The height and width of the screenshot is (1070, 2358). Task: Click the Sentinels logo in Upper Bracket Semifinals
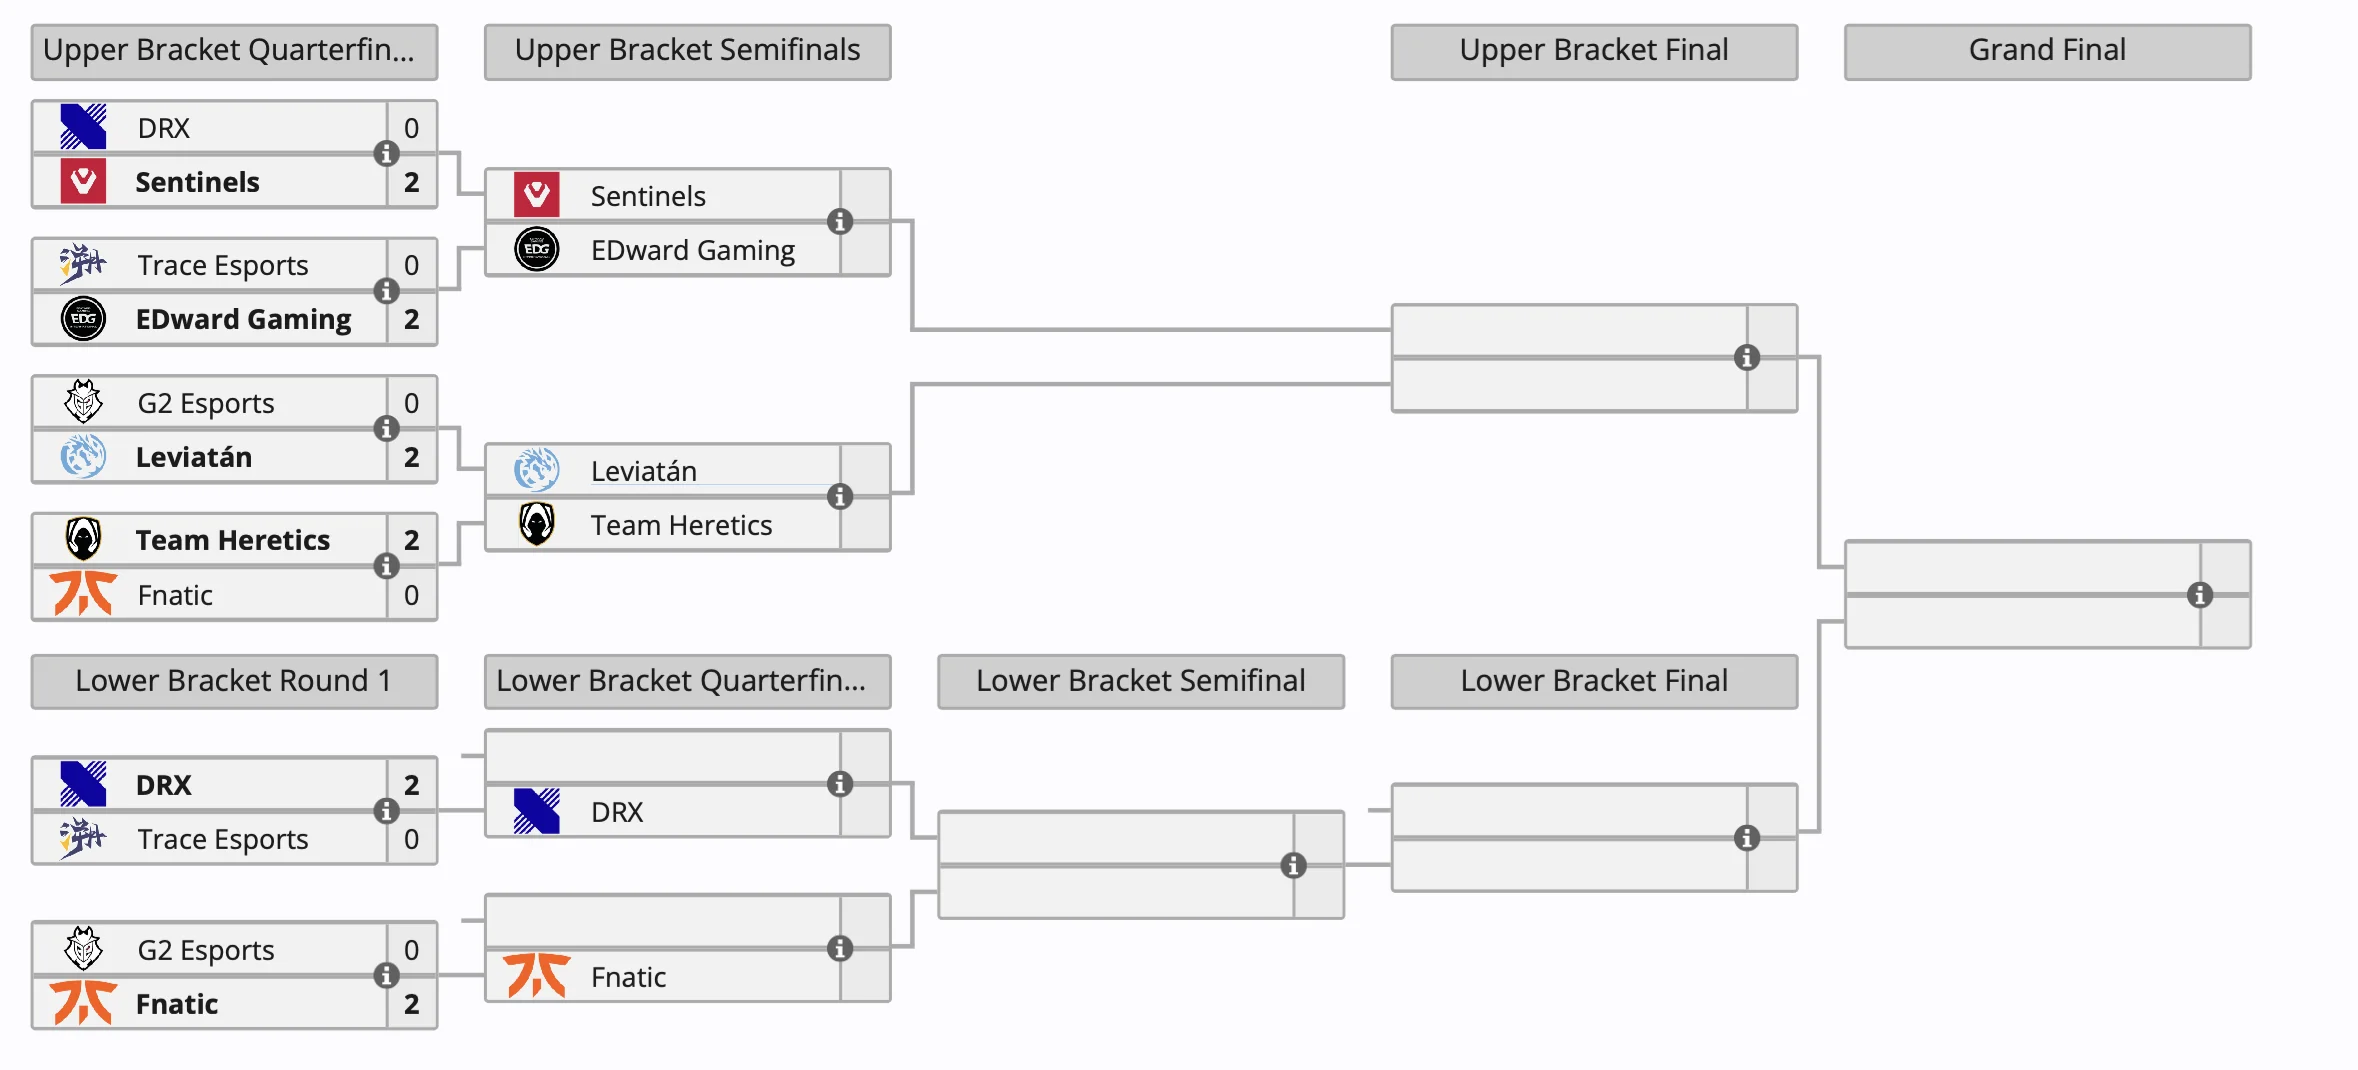tap(537, 195)
